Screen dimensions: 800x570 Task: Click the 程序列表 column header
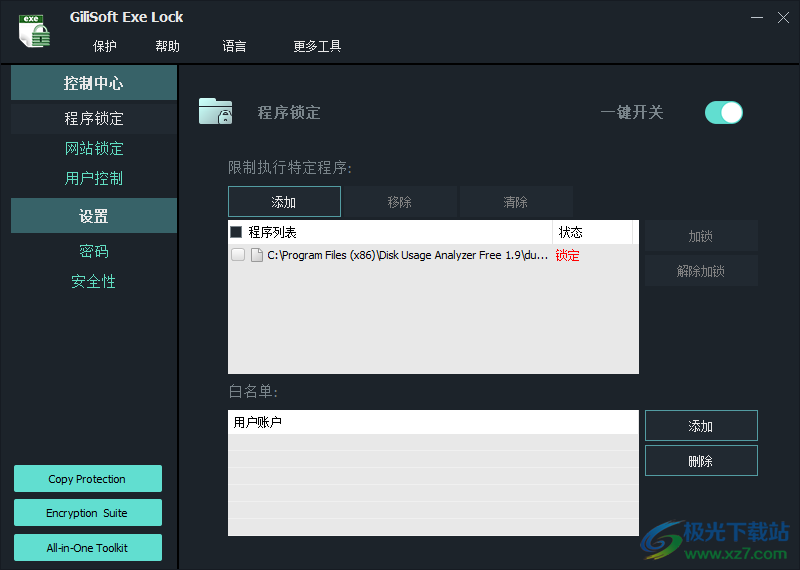[390, 232]
